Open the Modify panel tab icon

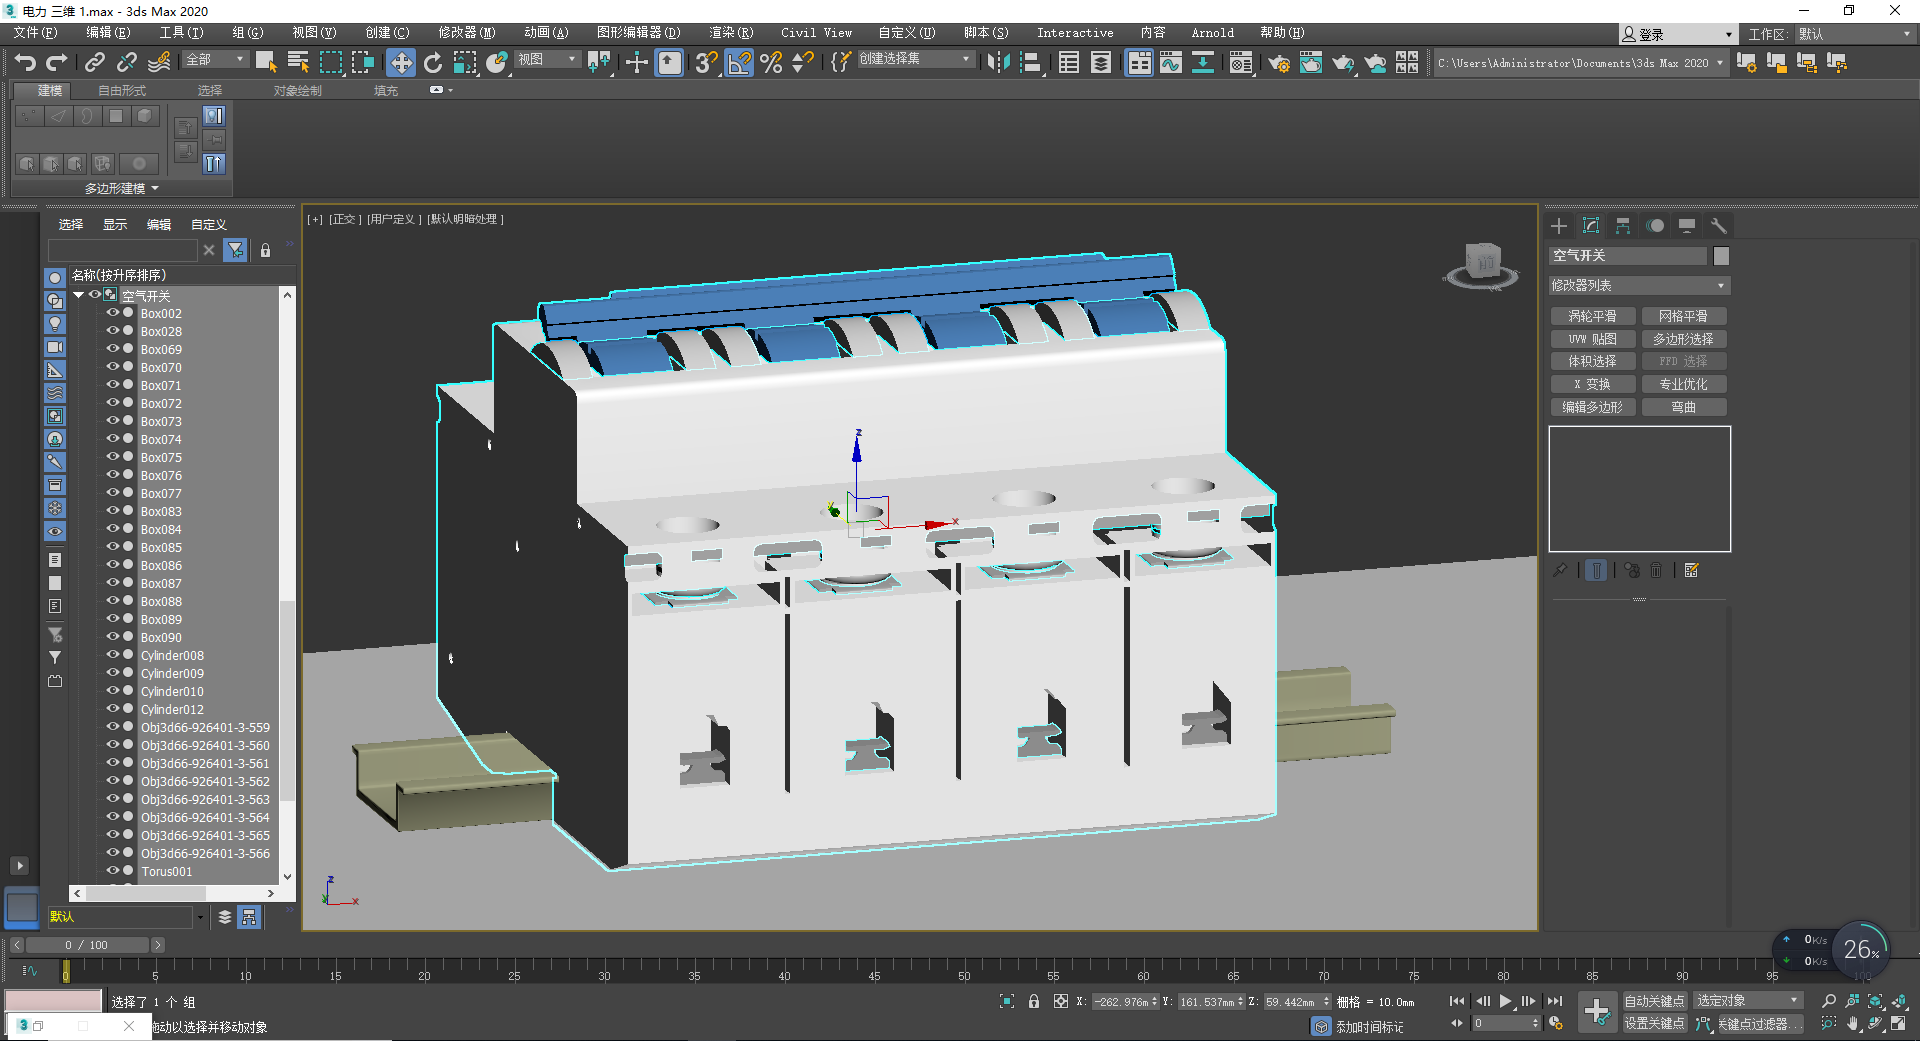[1591, 226]
